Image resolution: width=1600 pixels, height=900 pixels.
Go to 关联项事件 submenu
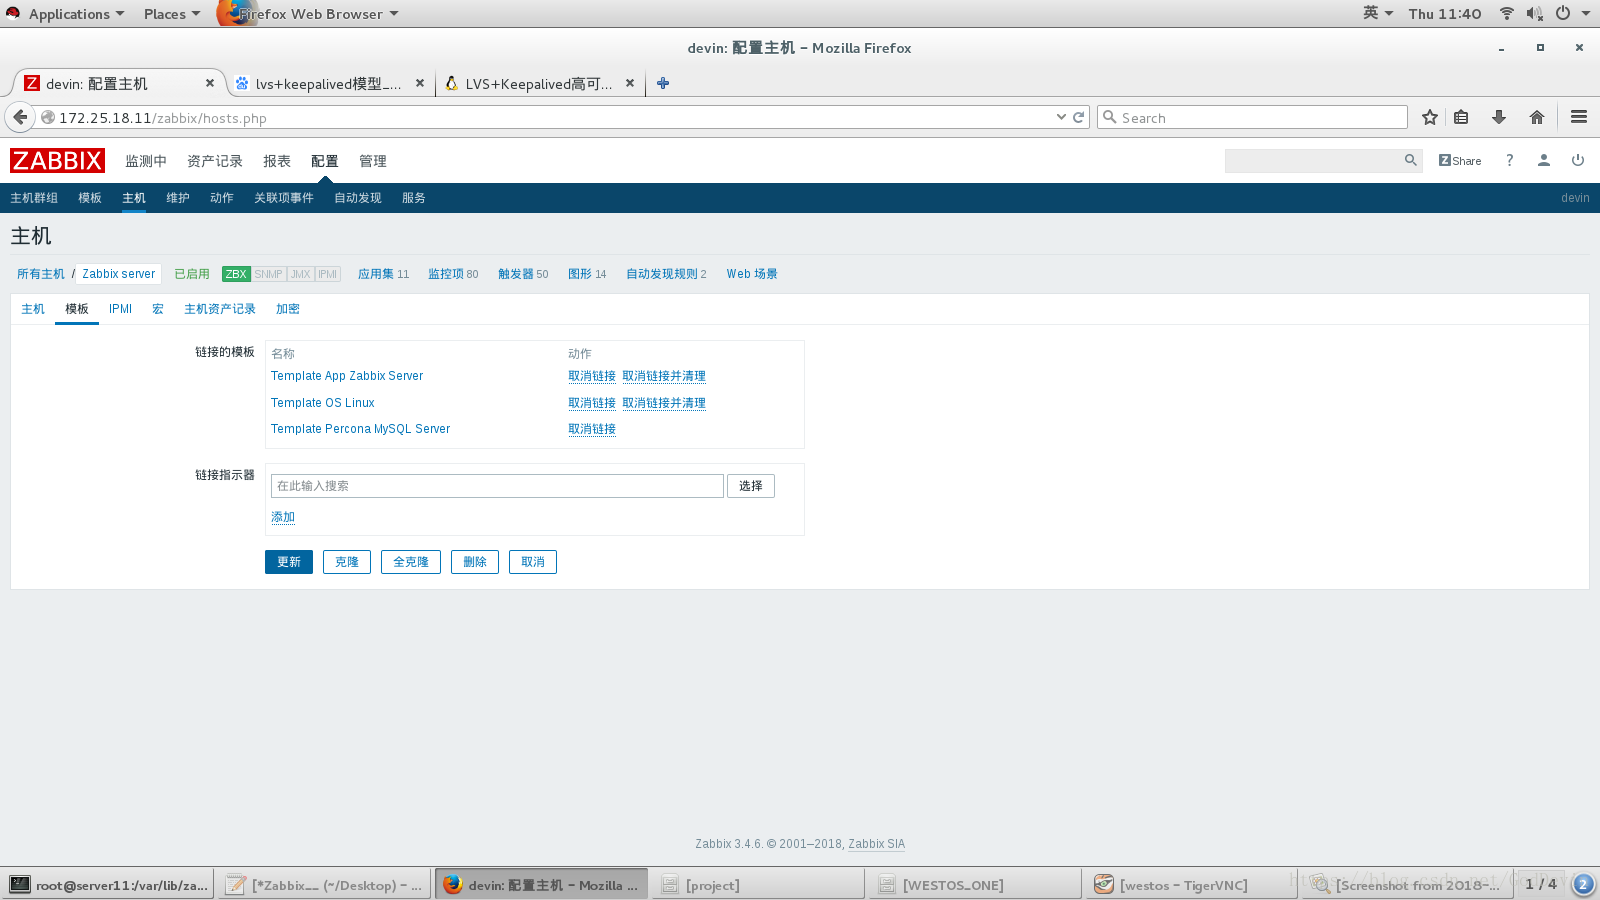(x=284, y=198)
